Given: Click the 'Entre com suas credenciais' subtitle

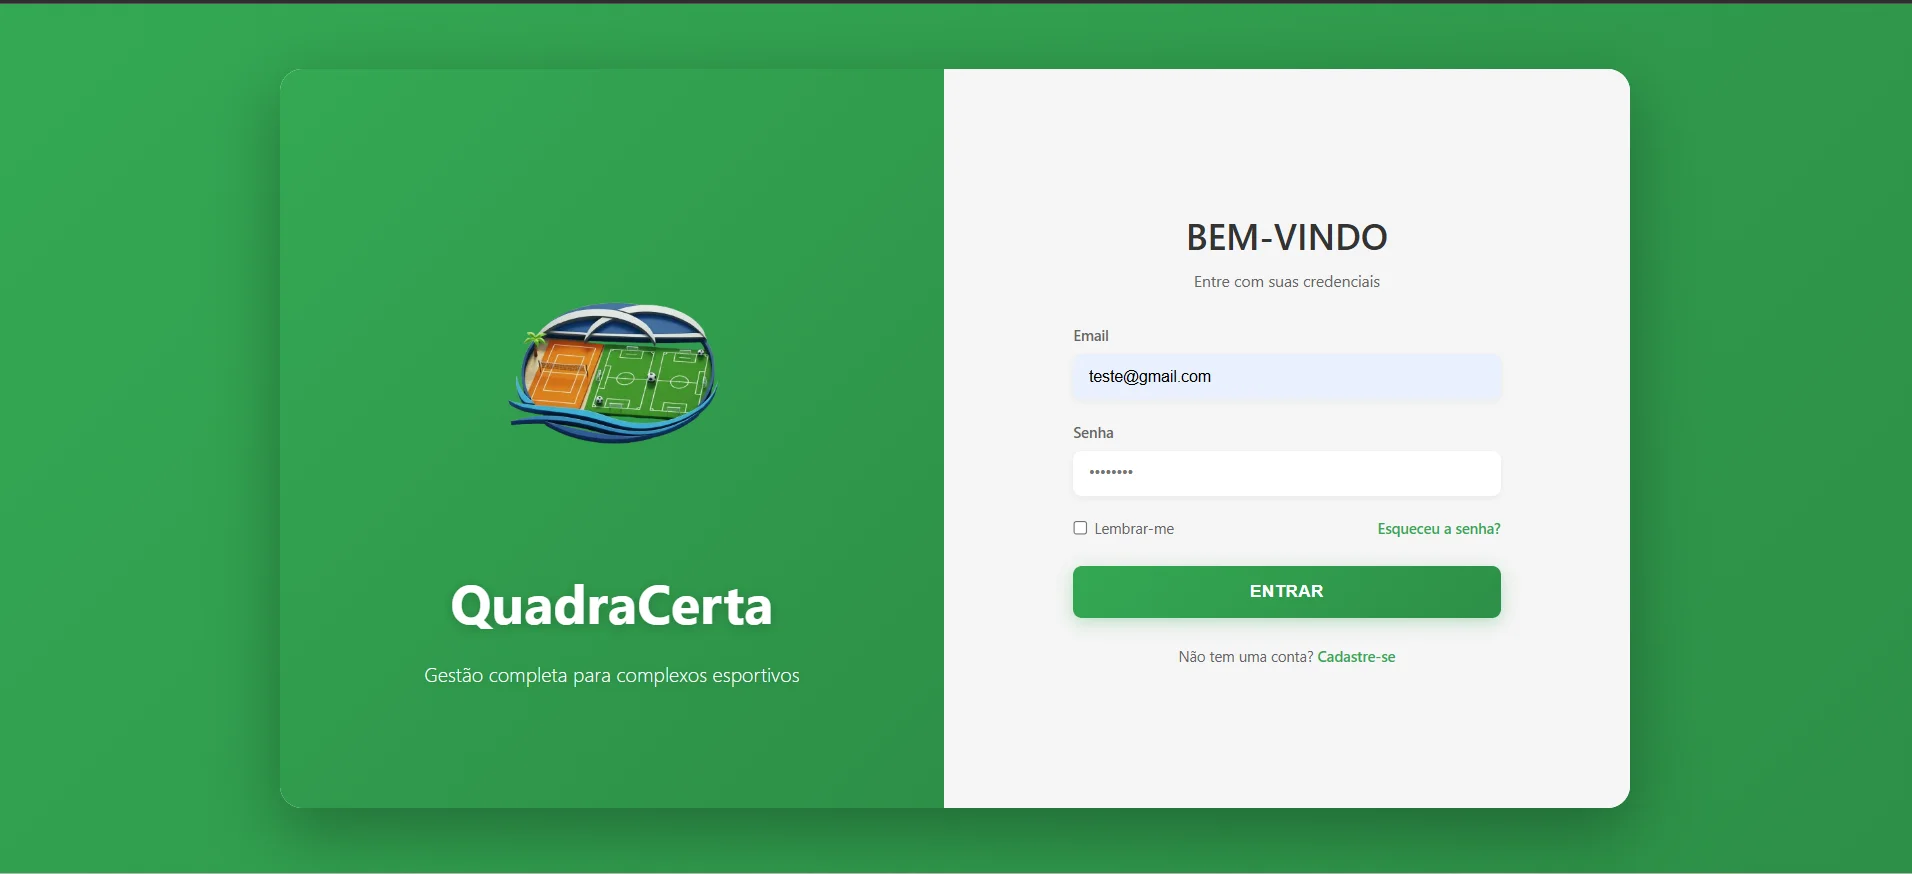Looking at the screenshot, I should (x=1287, y=282).
